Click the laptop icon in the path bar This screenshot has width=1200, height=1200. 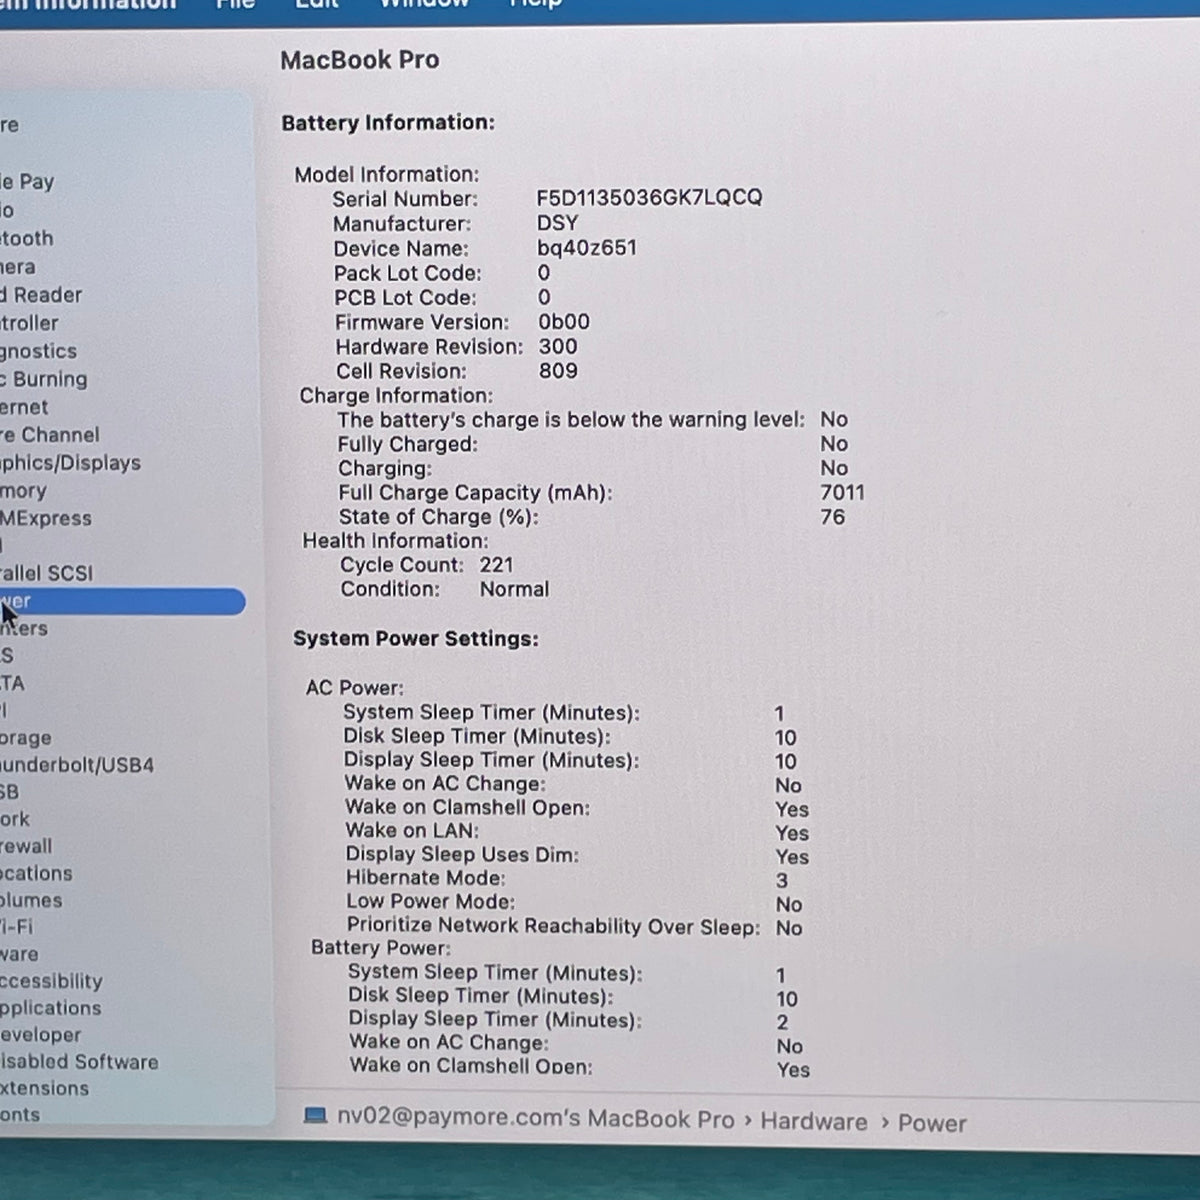coord(316,1115)
